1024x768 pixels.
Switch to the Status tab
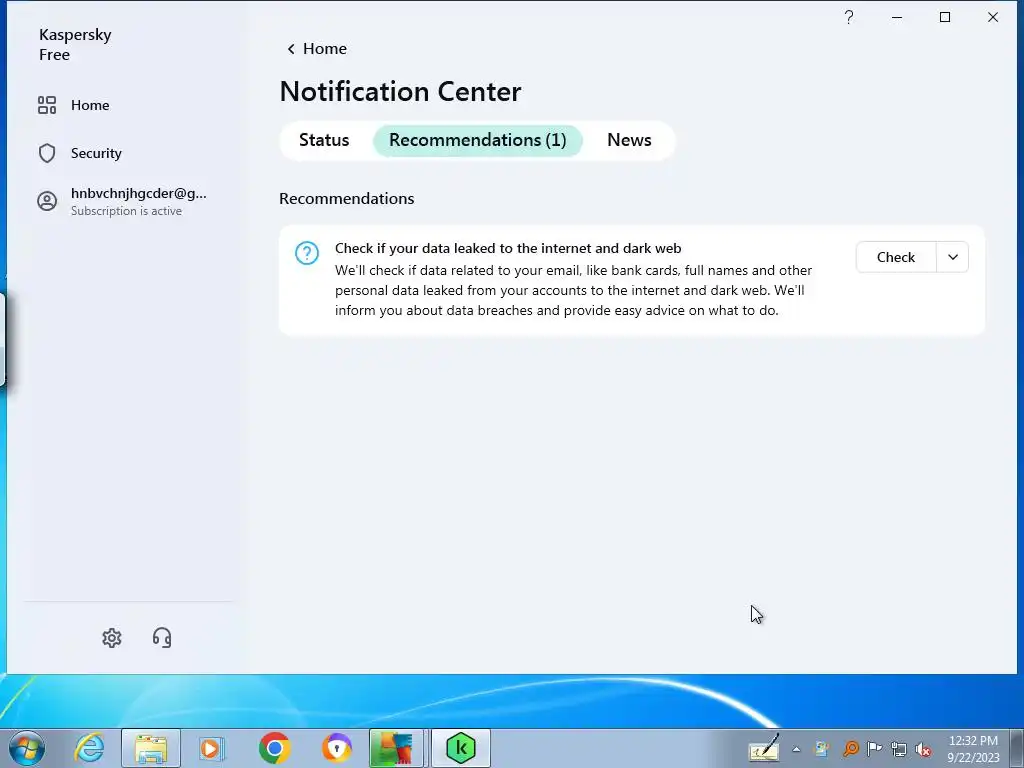point(324,140)
